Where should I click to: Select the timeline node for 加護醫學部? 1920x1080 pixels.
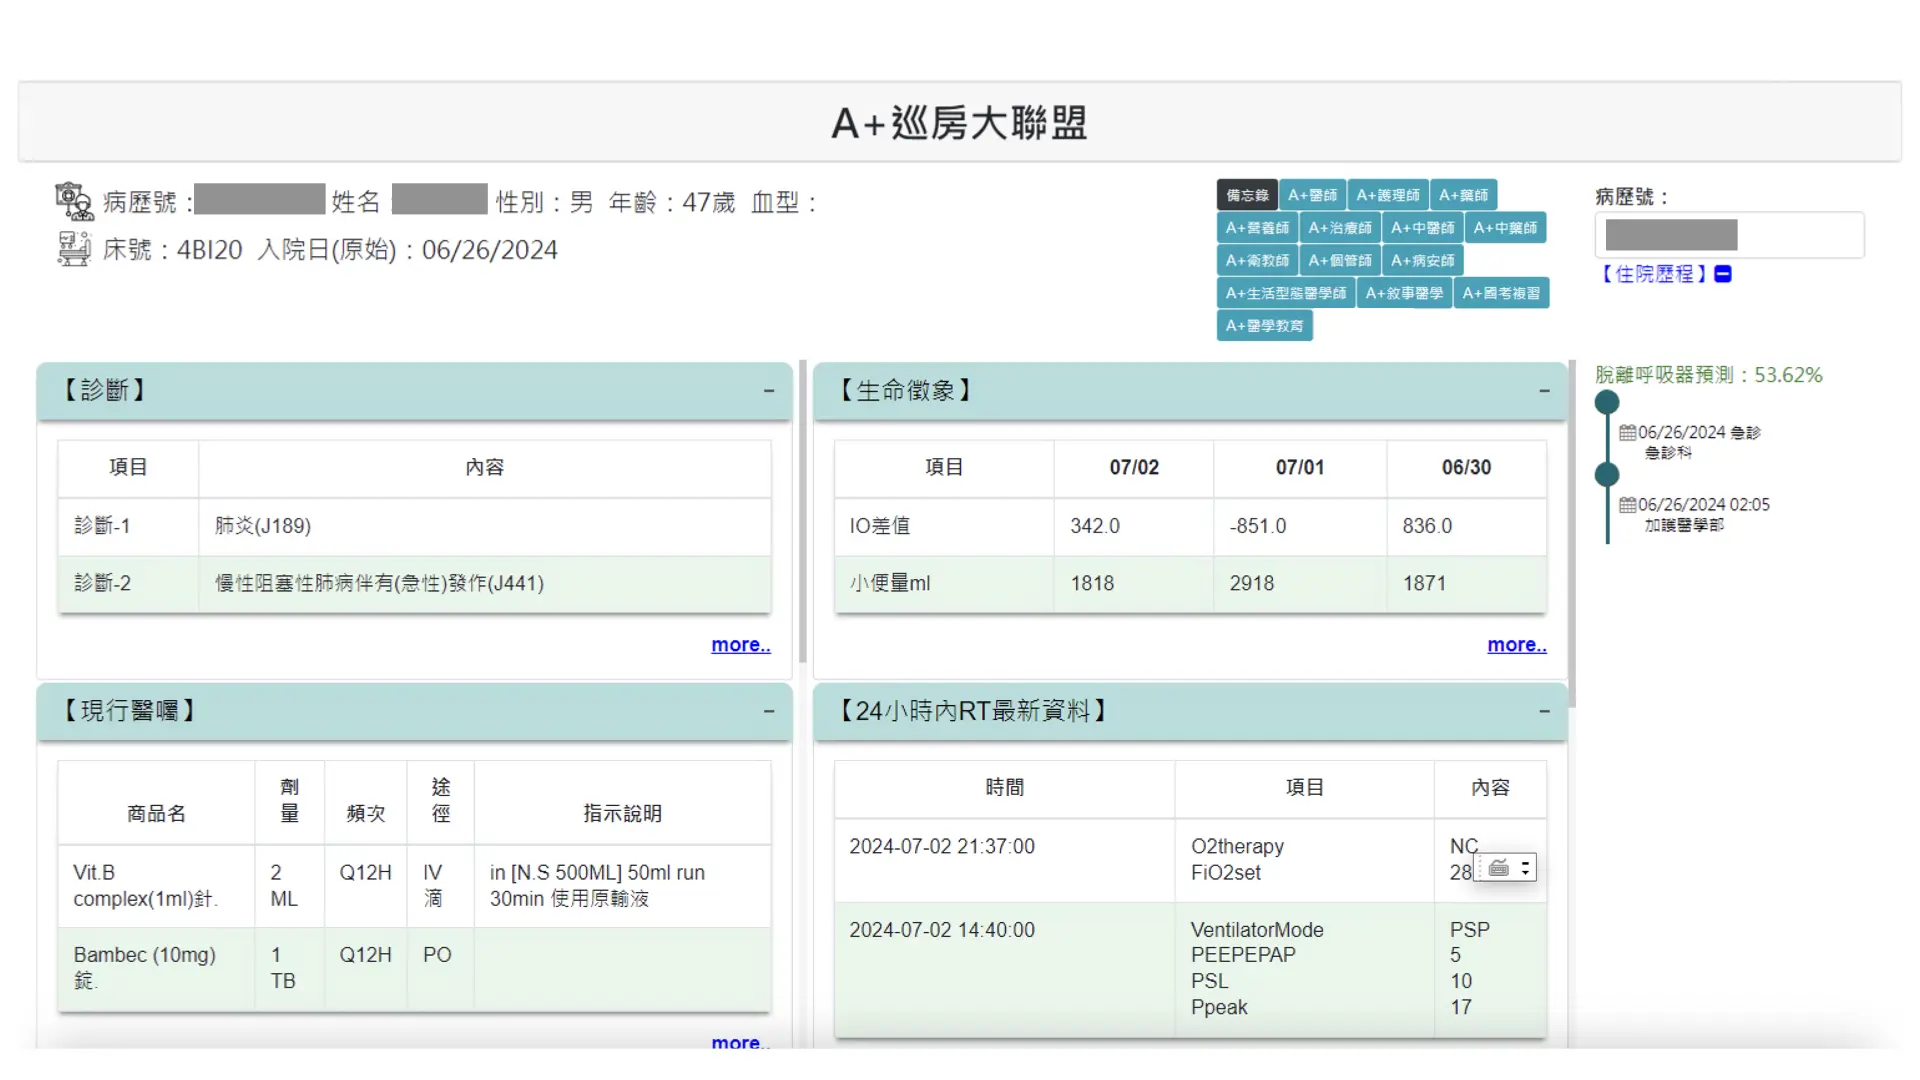1607,475
